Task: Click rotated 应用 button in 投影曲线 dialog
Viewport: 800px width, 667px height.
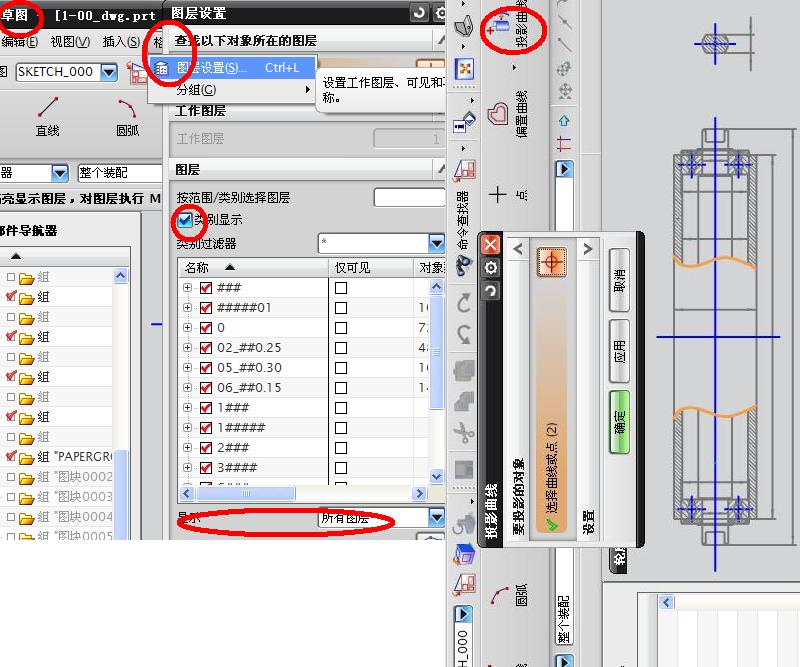Action: pos(619,351)
